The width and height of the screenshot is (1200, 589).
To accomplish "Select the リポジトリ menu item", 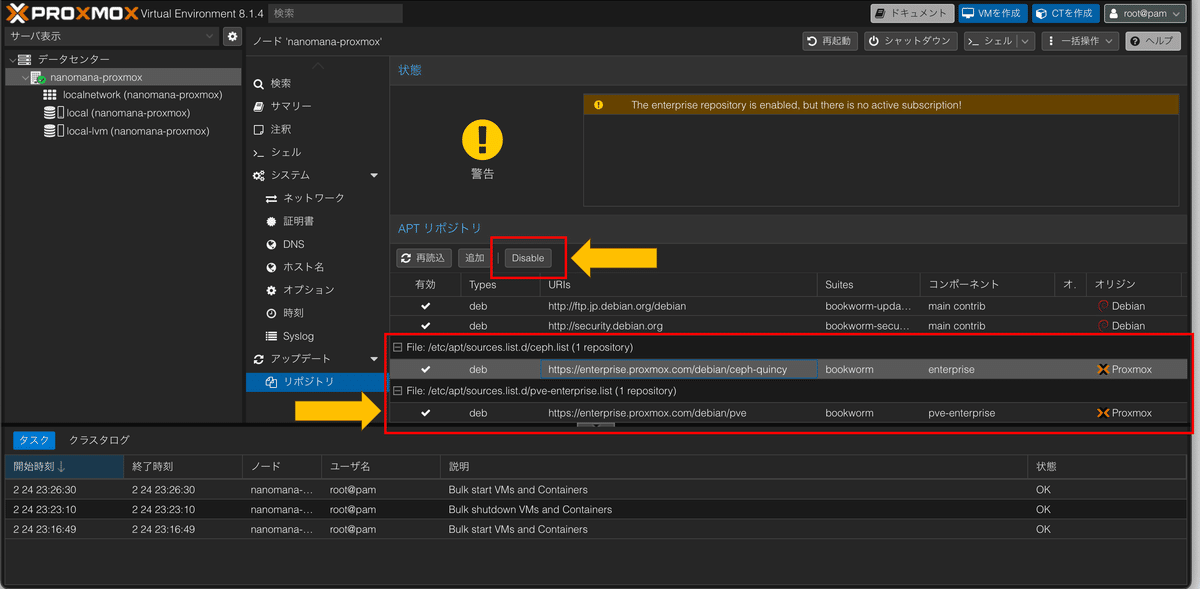I will tap(317, 382).
